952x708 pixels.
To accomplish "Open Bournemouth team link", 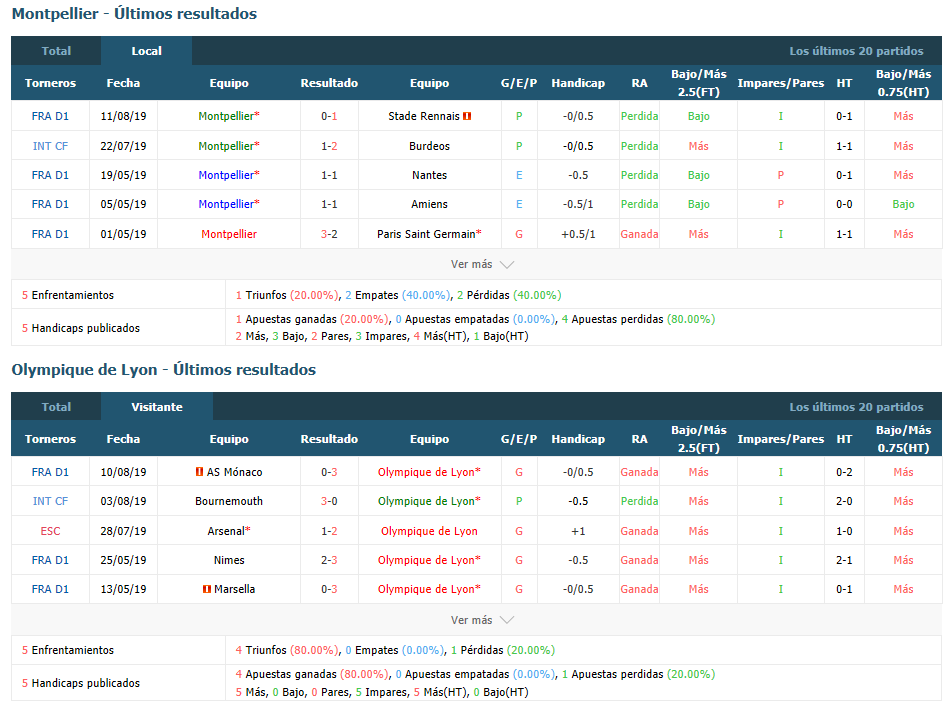I will pyautogui.click(x=229, y=501).
